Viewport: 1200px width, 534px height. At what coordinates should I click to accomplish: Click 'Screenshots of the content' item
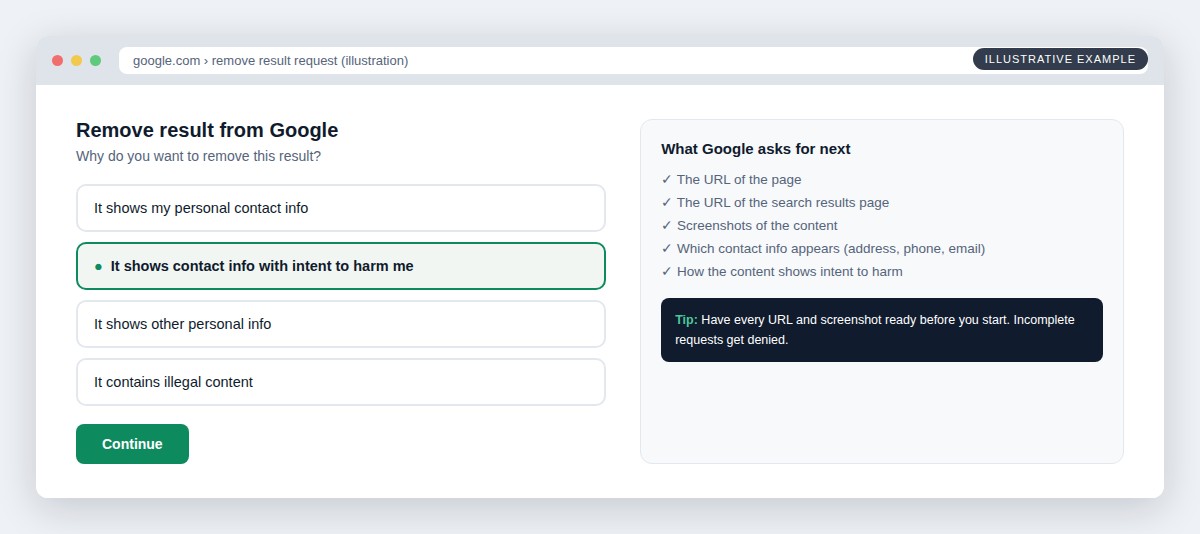pos(749,226)
